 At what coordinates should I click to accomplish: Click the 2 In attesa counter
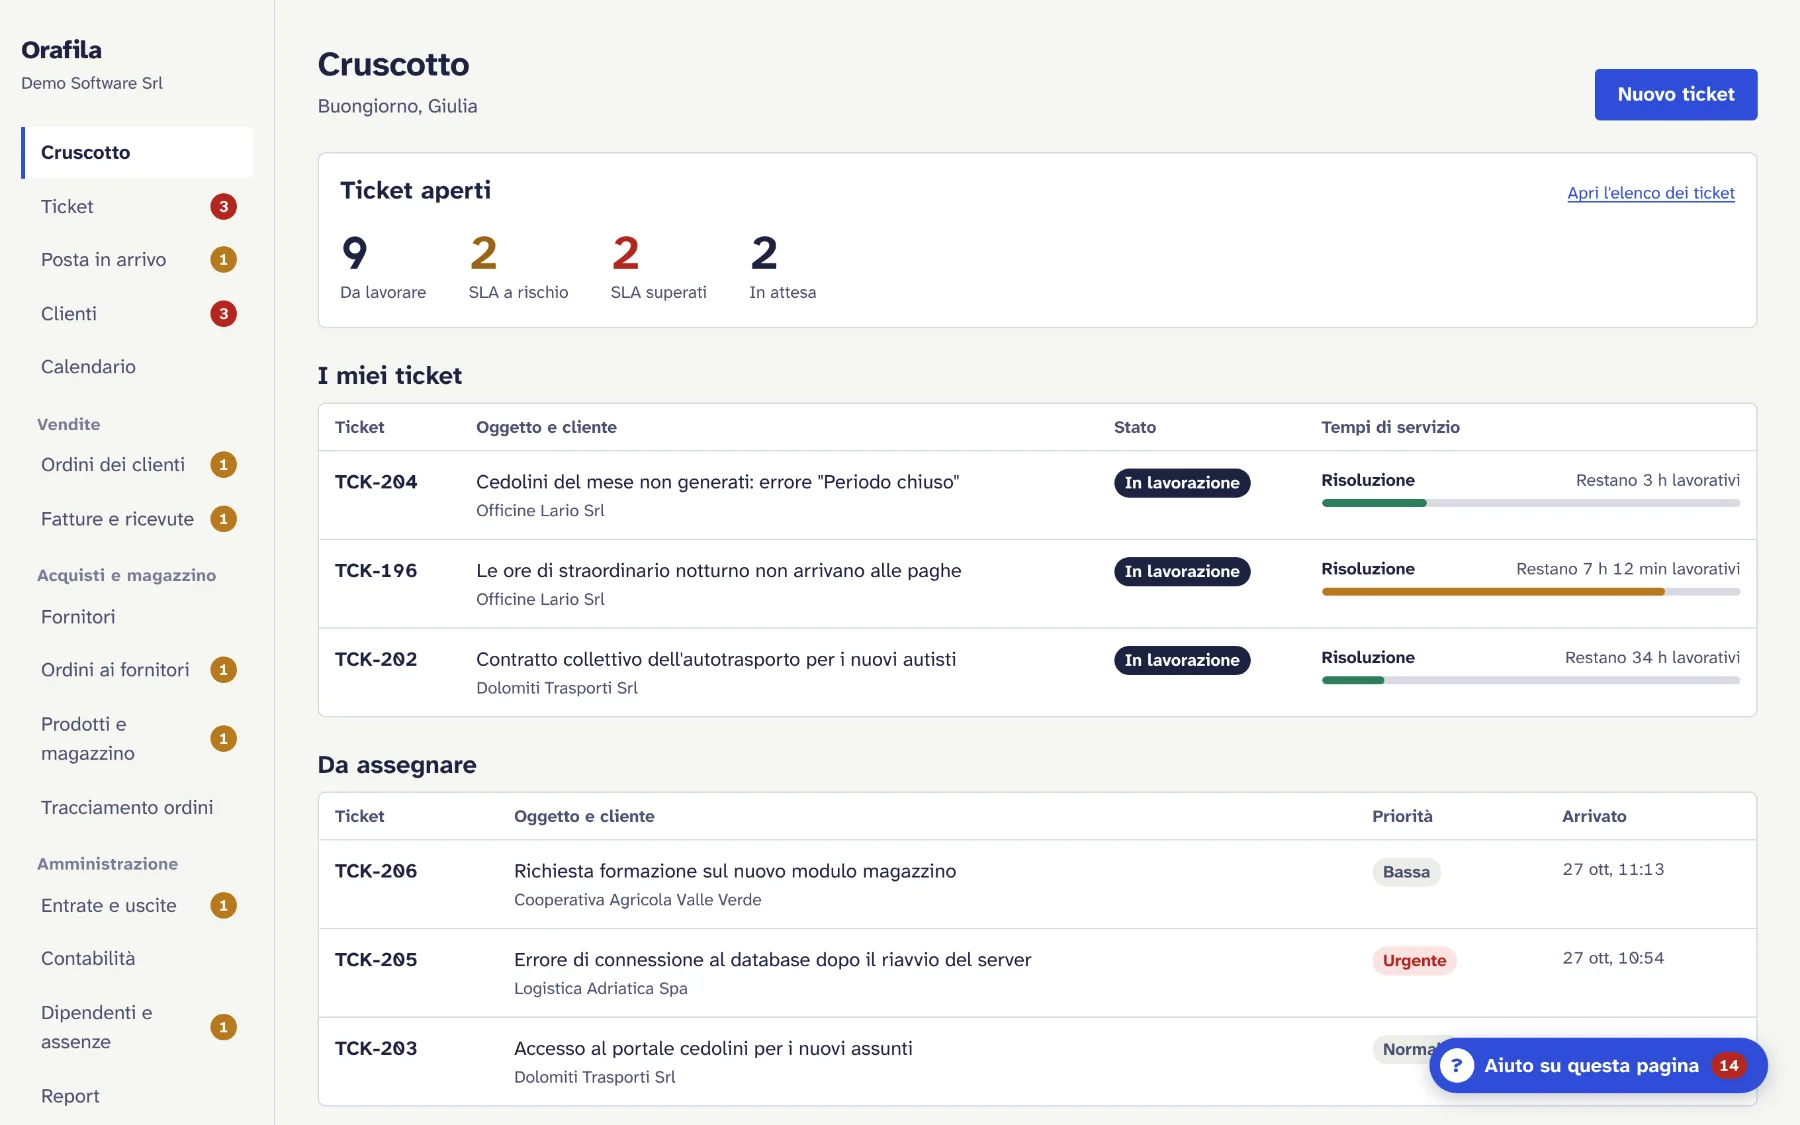782,266
